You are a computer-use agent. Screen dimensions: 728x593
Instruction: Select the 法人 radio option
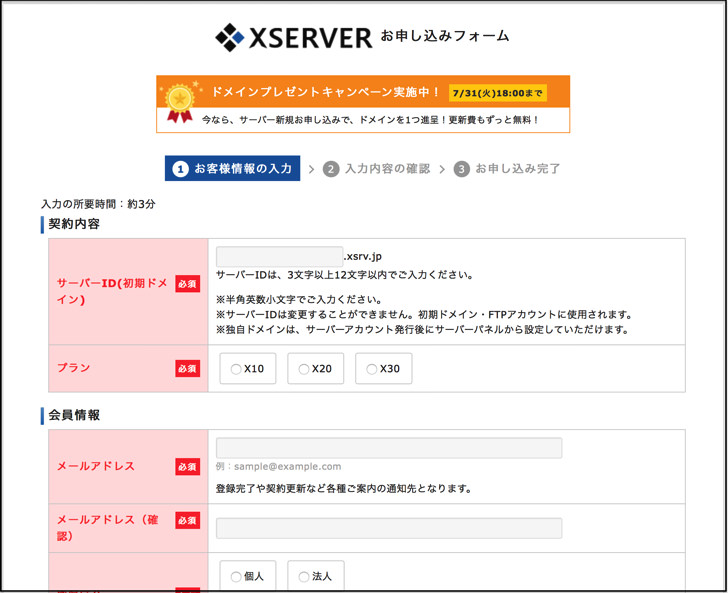click(304, 577)
